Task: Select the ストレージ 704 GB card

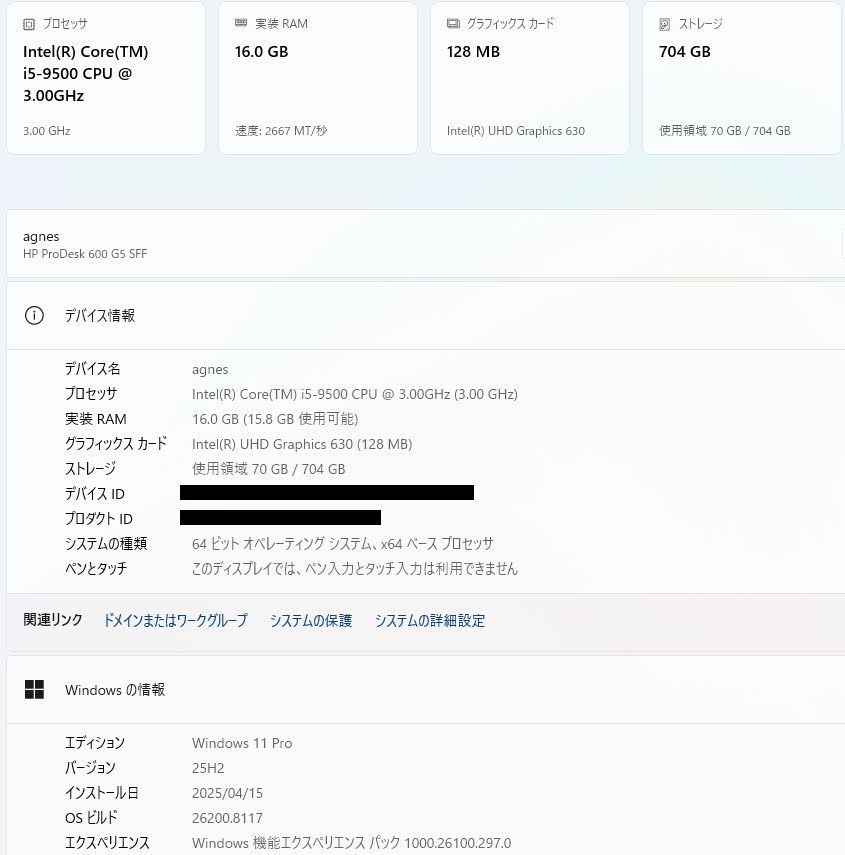Action: 742,77
